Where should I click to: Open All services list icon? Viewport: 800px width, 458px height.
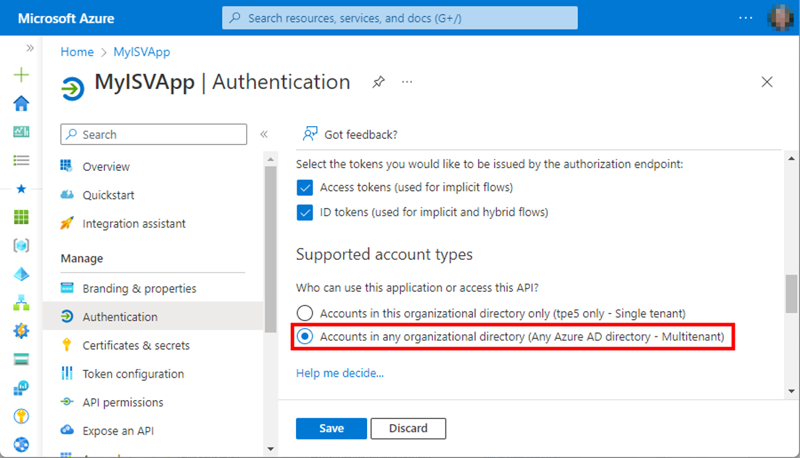(21, 160)
